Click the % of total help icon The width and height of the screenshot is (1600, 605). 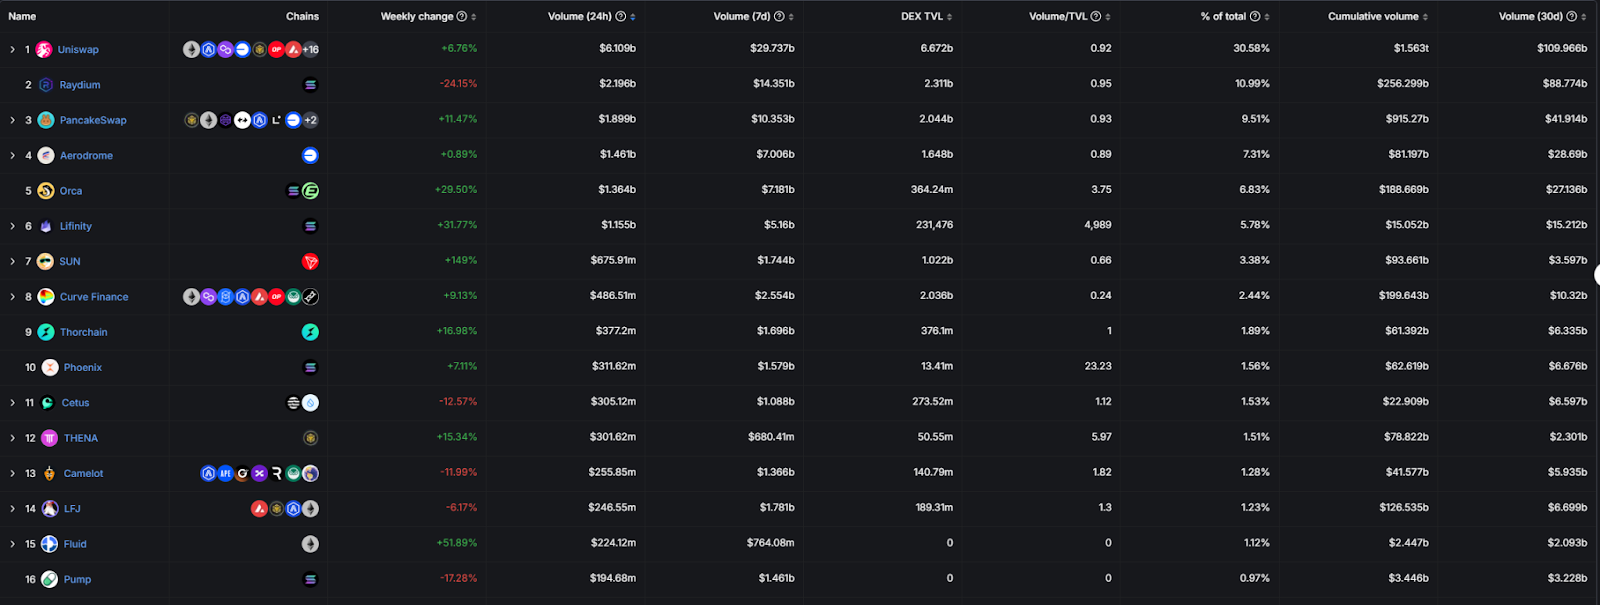[x=1255, y=16]
